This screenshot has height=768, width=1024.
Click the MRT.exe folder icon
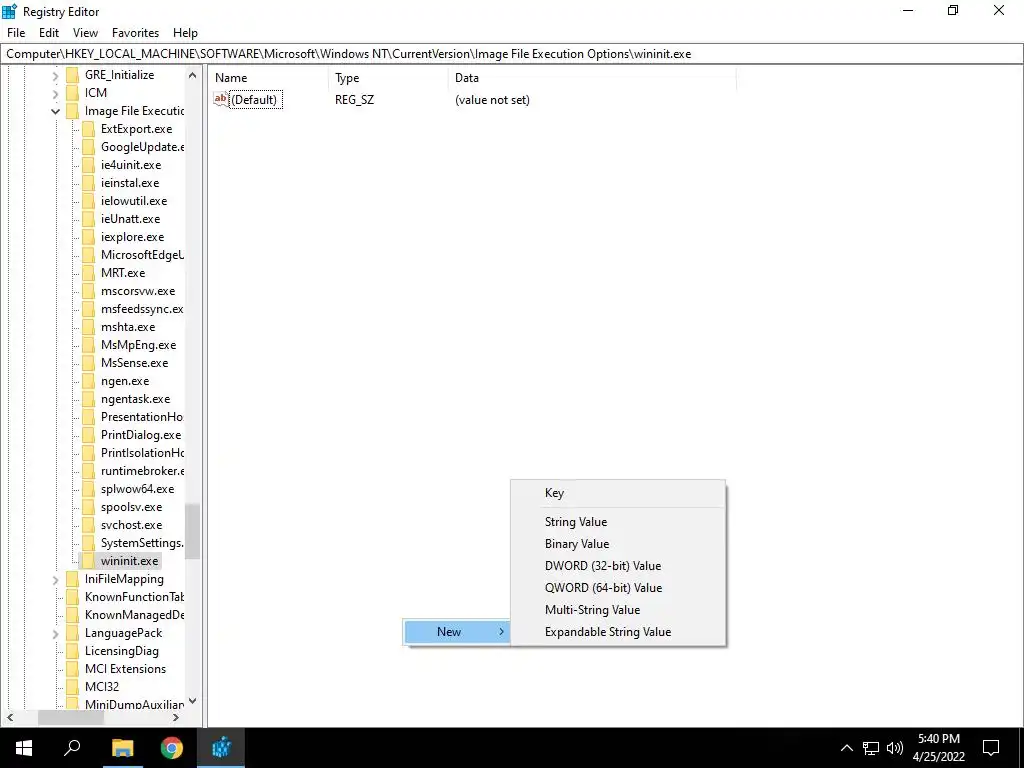88,273
